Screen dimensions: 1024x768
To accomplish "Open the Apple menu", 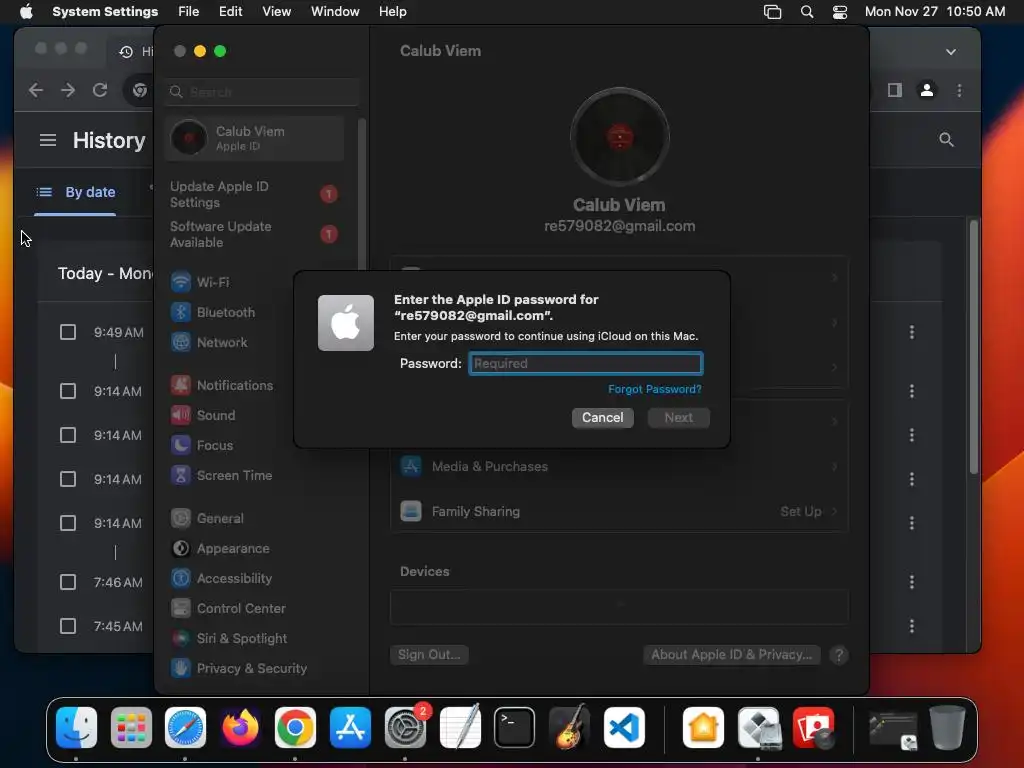I will 26,12.
